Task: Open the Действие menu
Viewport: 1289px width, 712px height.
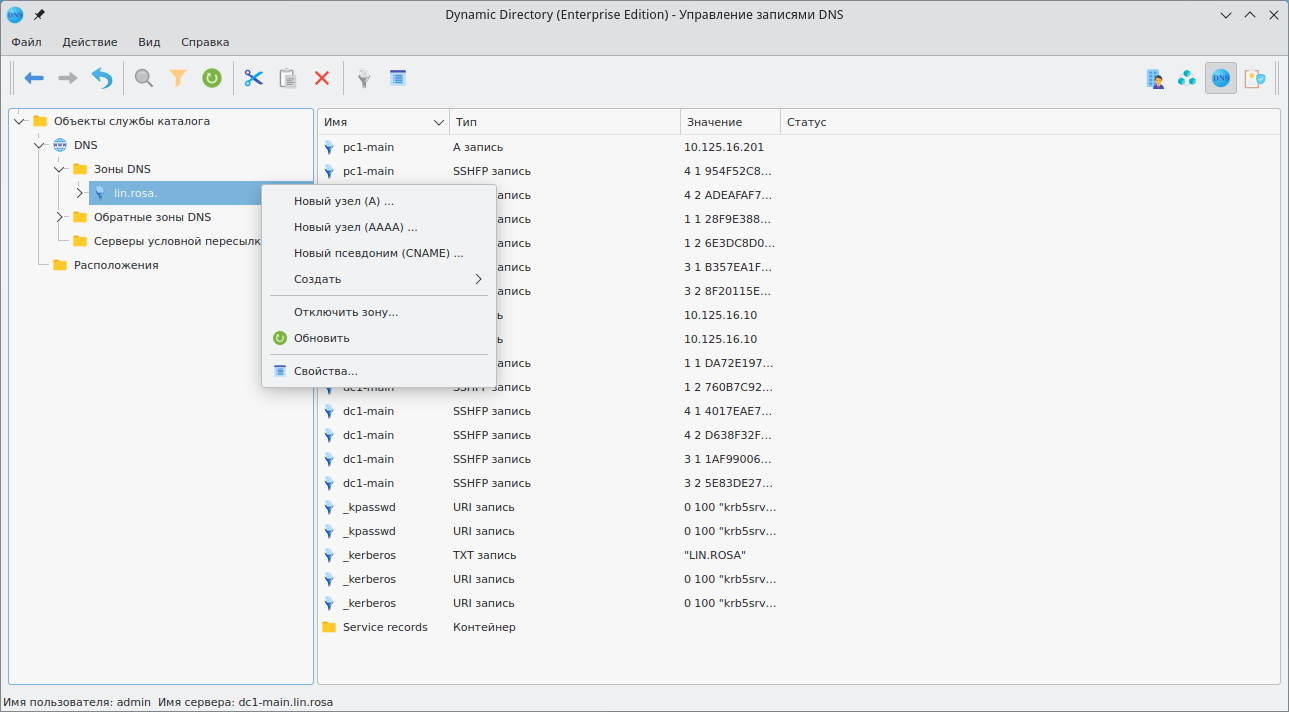Action: coord(90,42)
